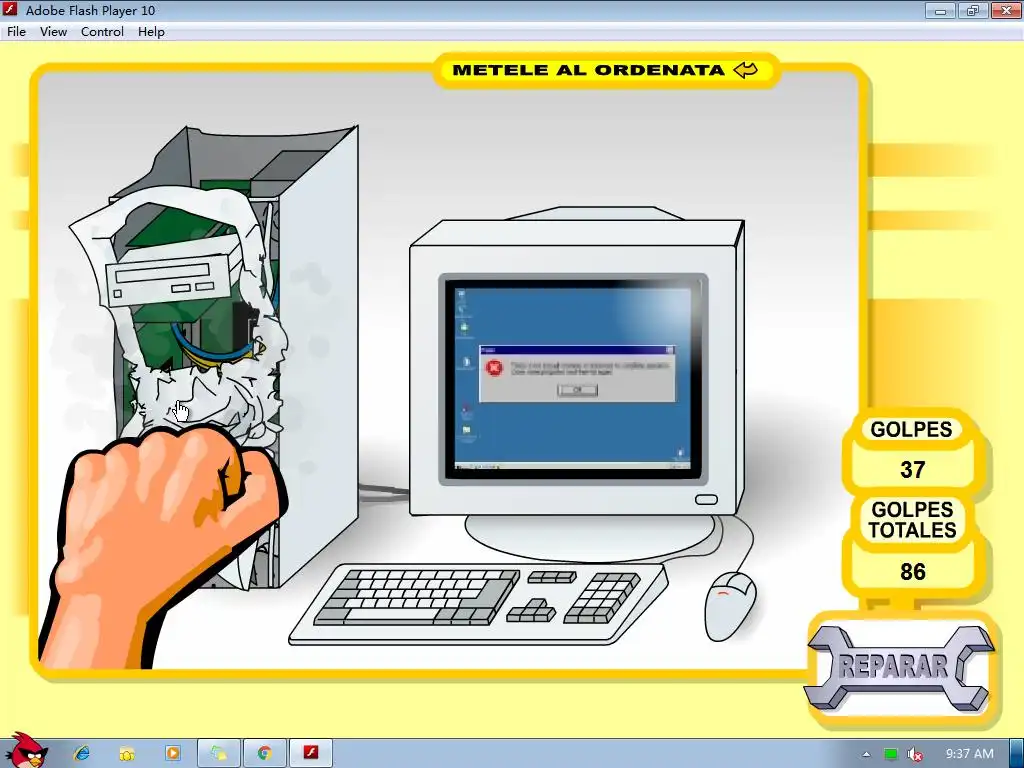Click the monitor power button

[706, 500]
